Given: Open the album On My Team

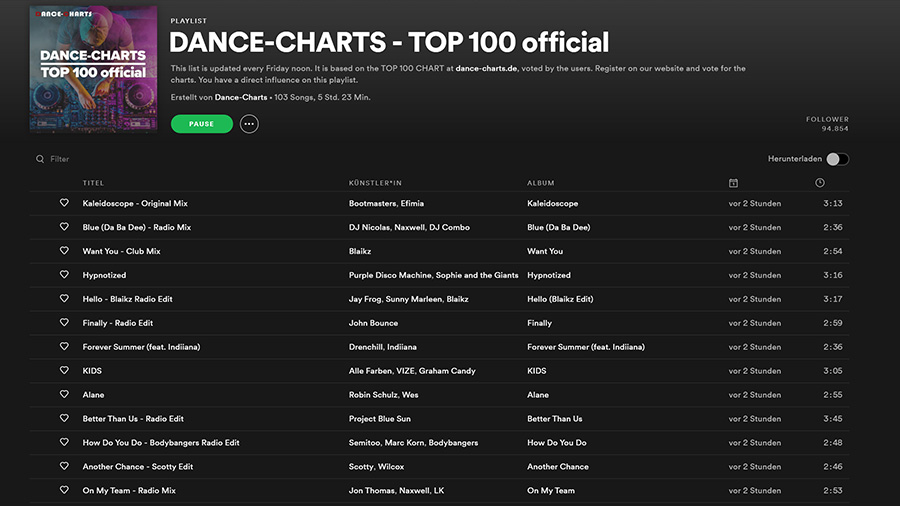Looking at the screenshot, I should tap(551, 491).
